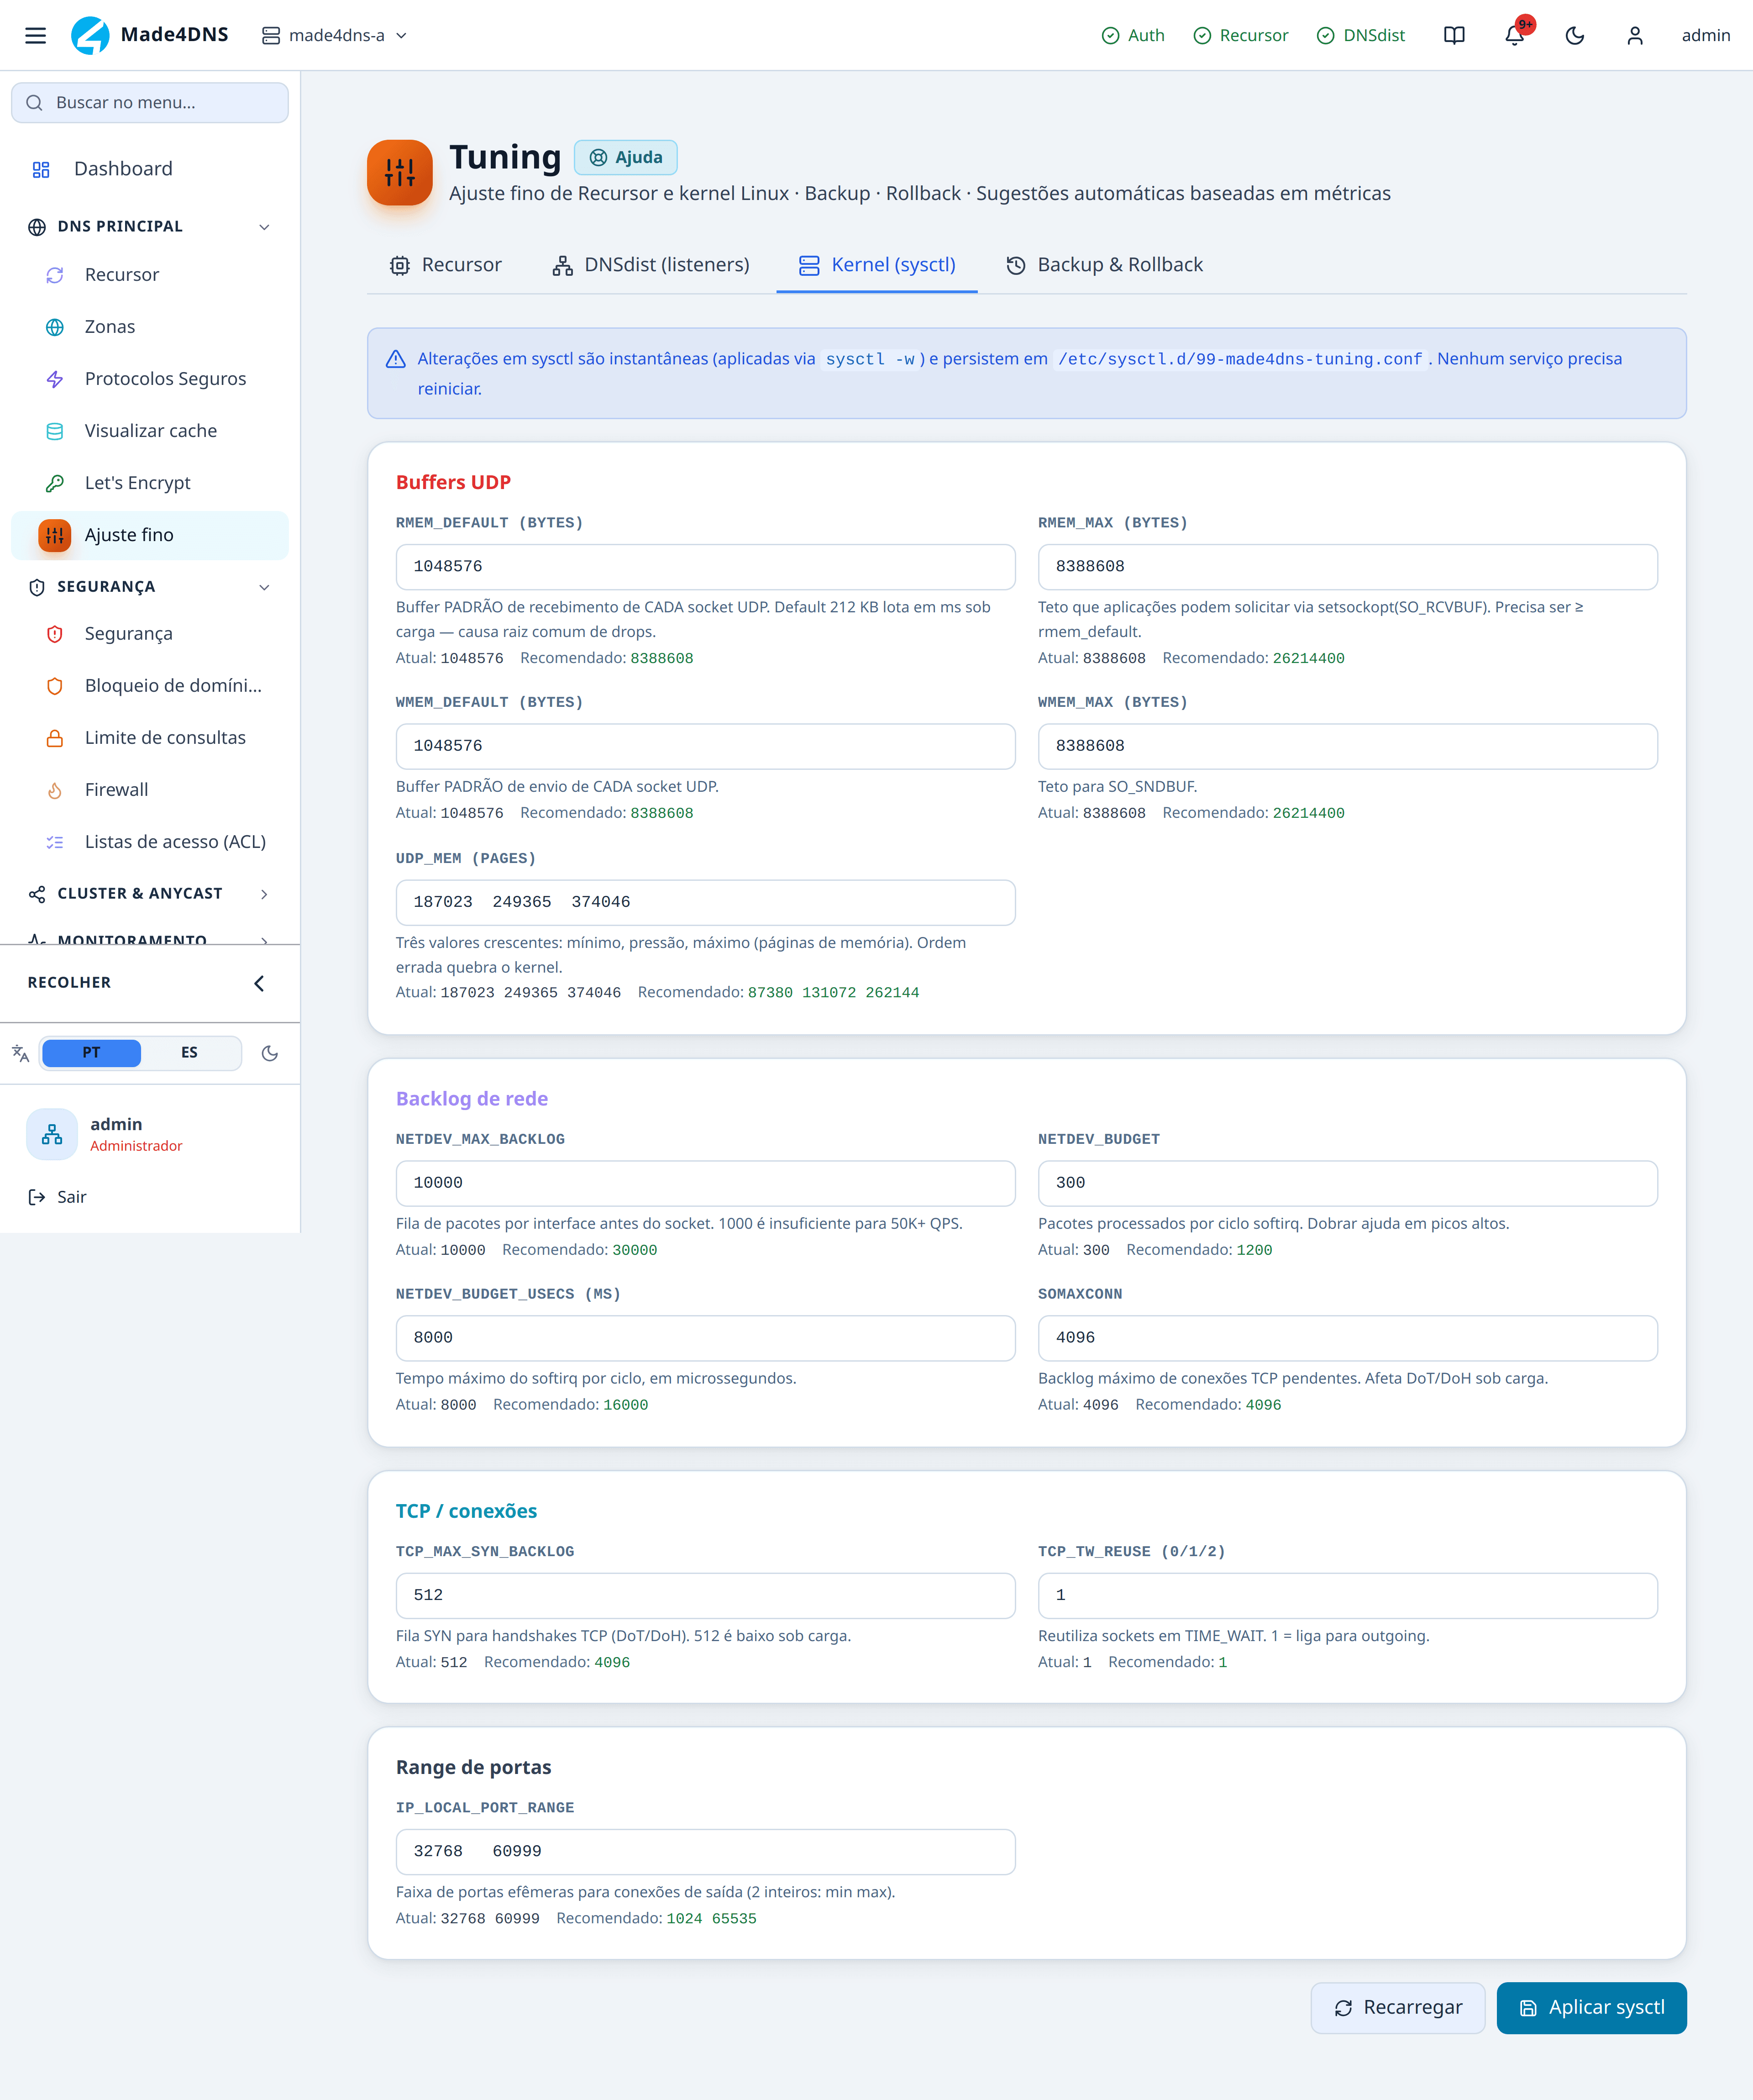Screen dimensions: 1753x2100
Task: Click recommended NETDEV_MAX_BACKLOG value 30000
Action: [x=634, y=1250]
